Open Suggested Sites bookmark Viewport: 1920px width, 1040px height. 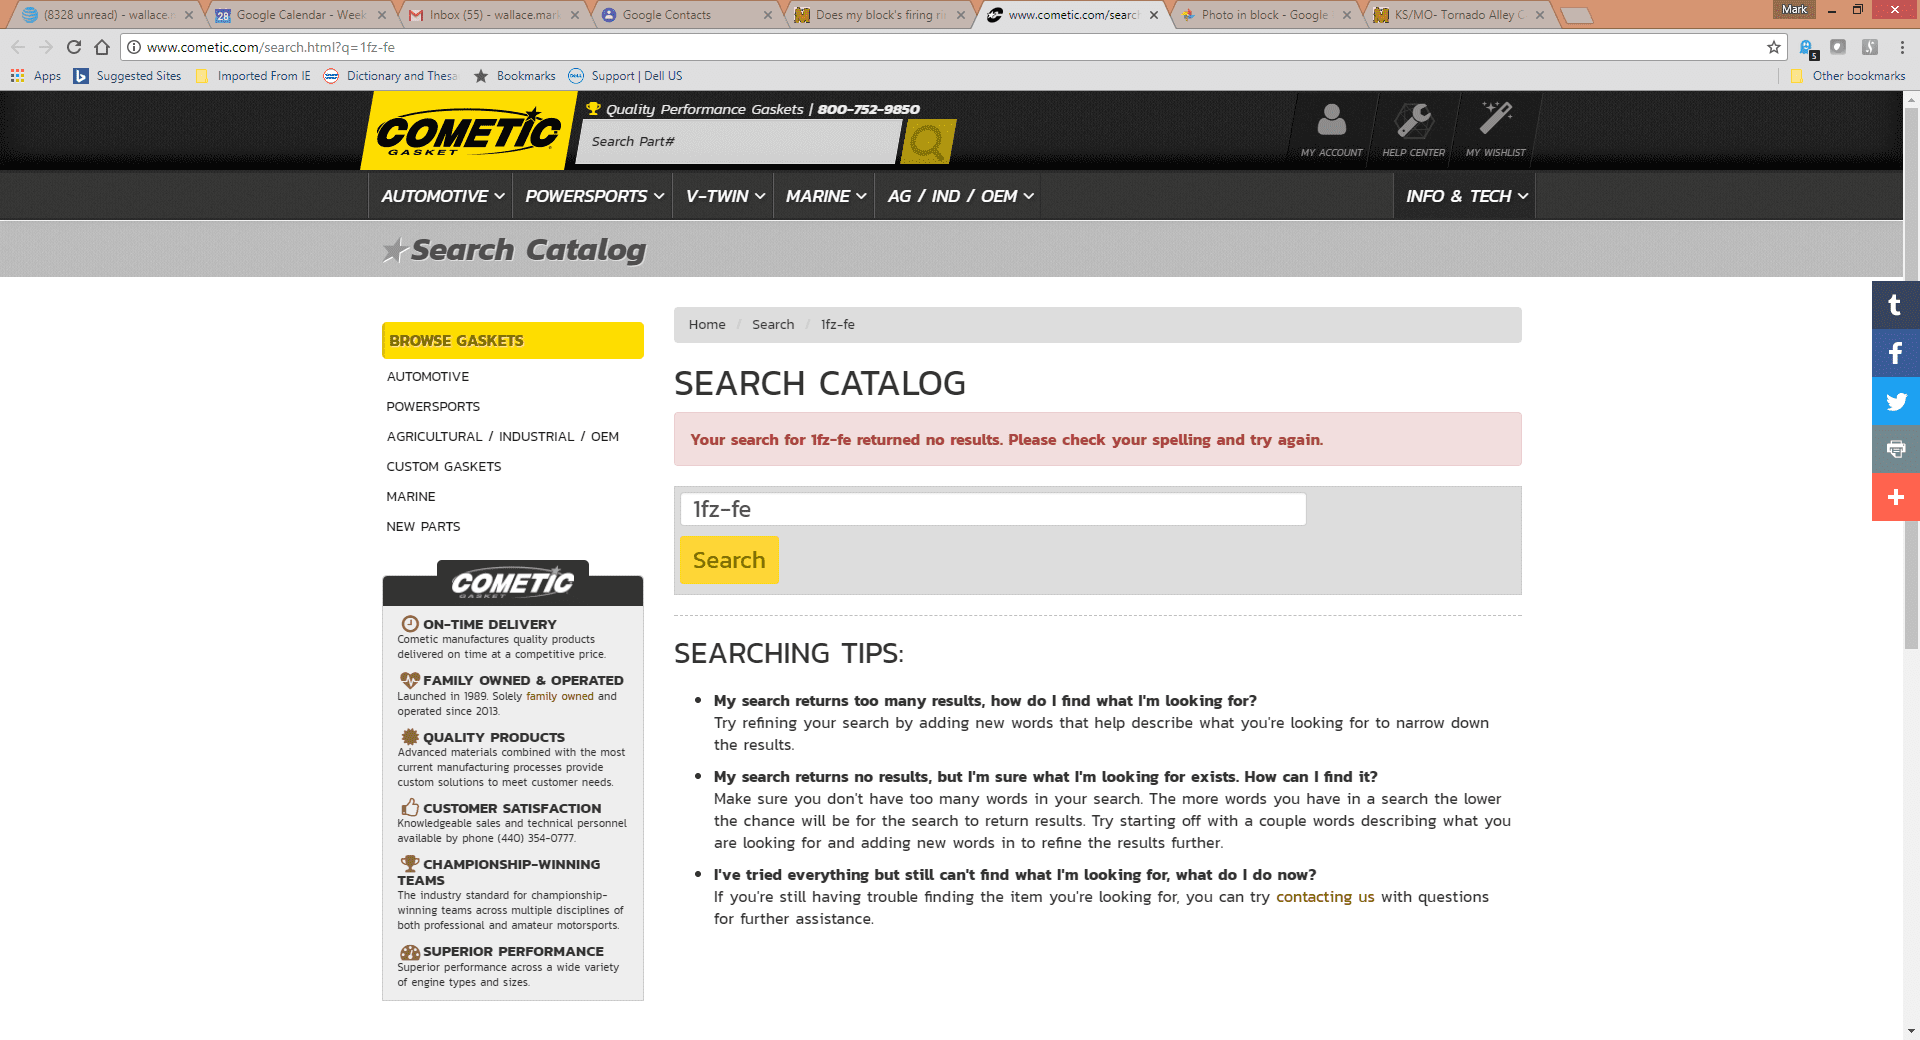(128, 76)
